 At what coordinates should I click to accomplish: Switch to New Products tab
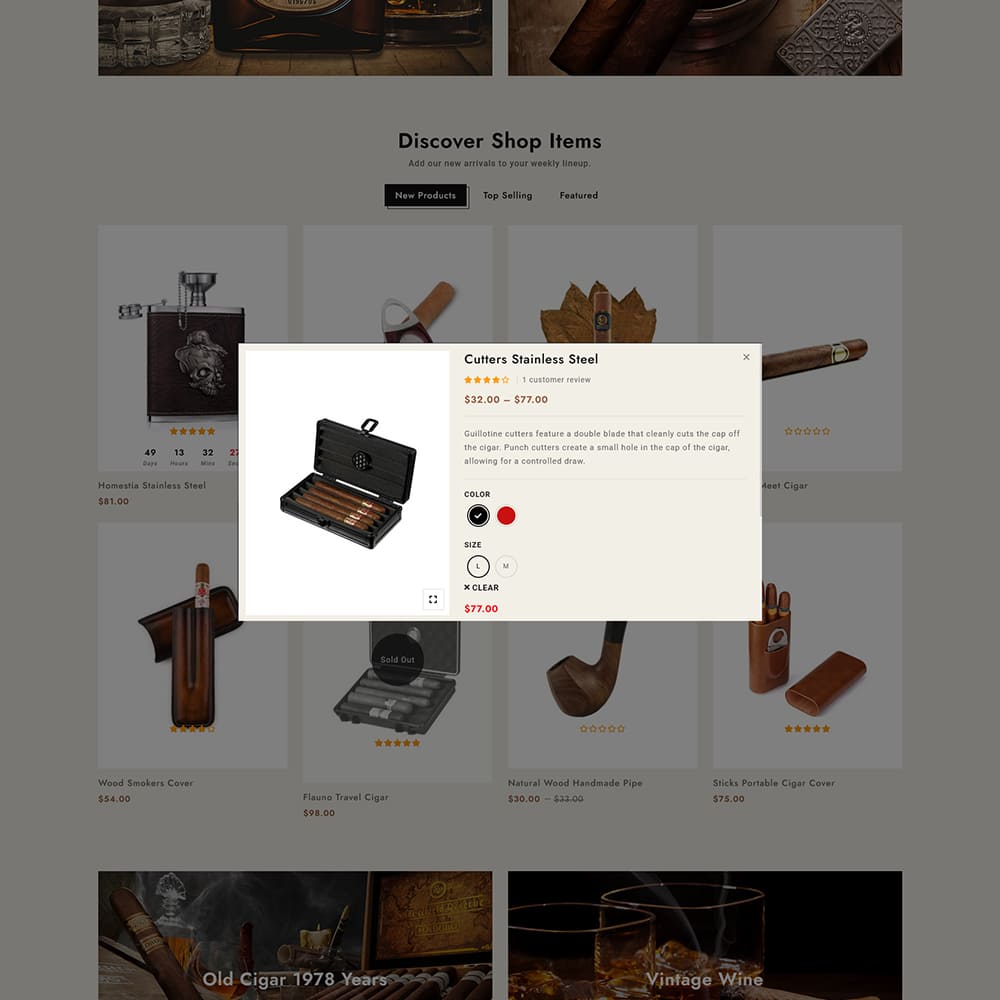[x=425, y=195]
